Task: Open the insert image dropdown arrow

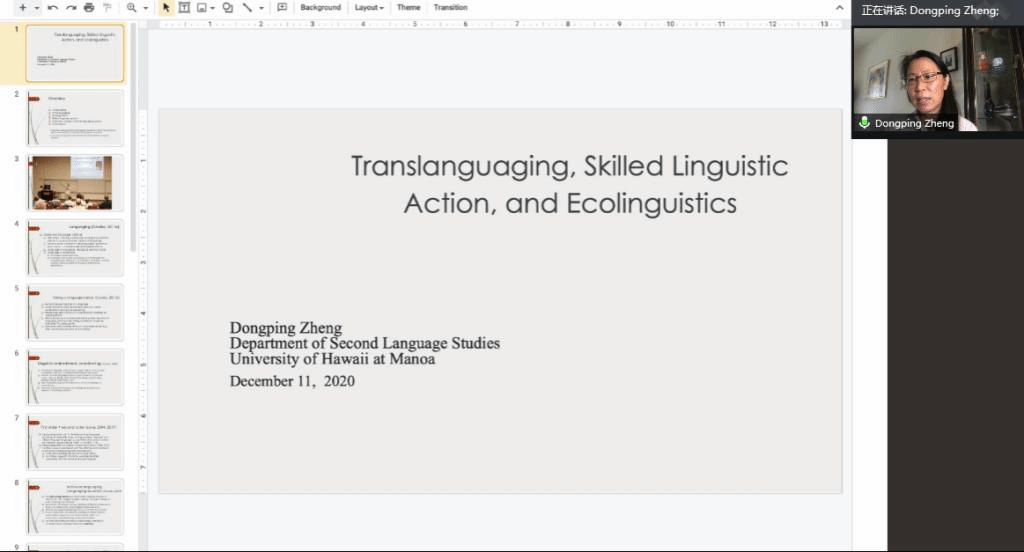Action: tap(212, 8)
